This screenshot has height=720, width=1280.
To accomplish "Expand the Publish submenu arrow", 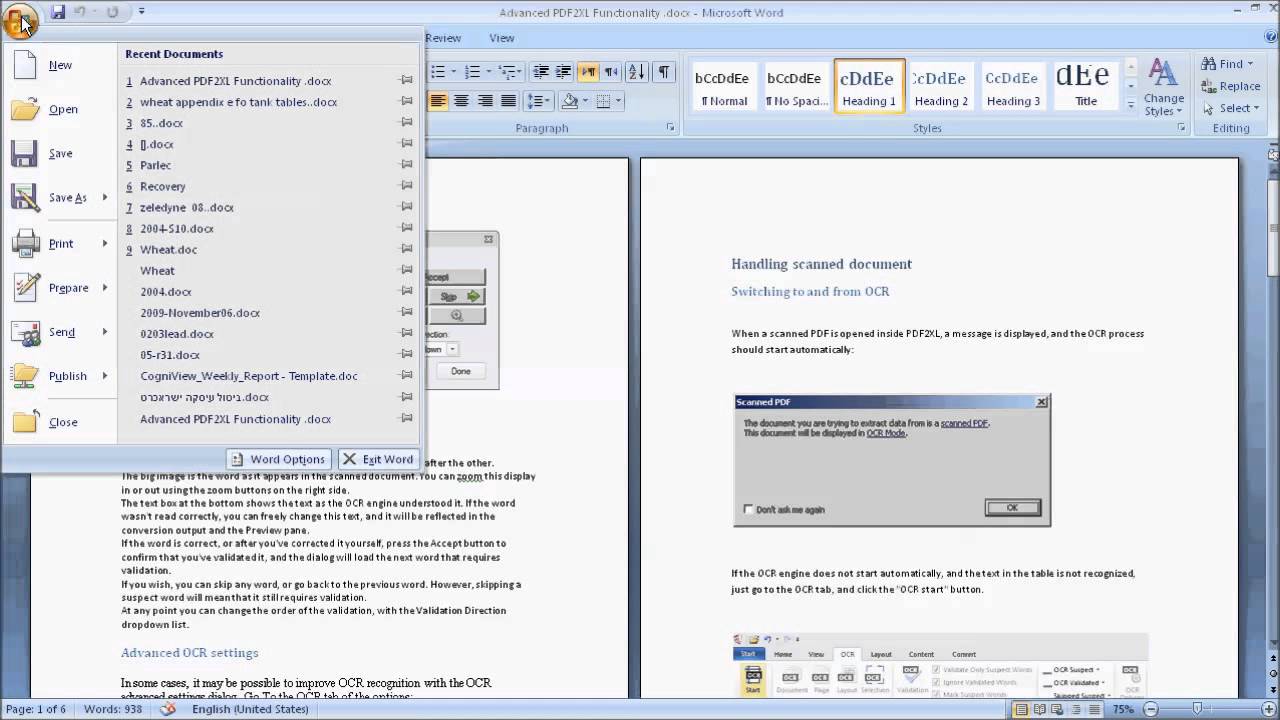I will coord(104,376).
